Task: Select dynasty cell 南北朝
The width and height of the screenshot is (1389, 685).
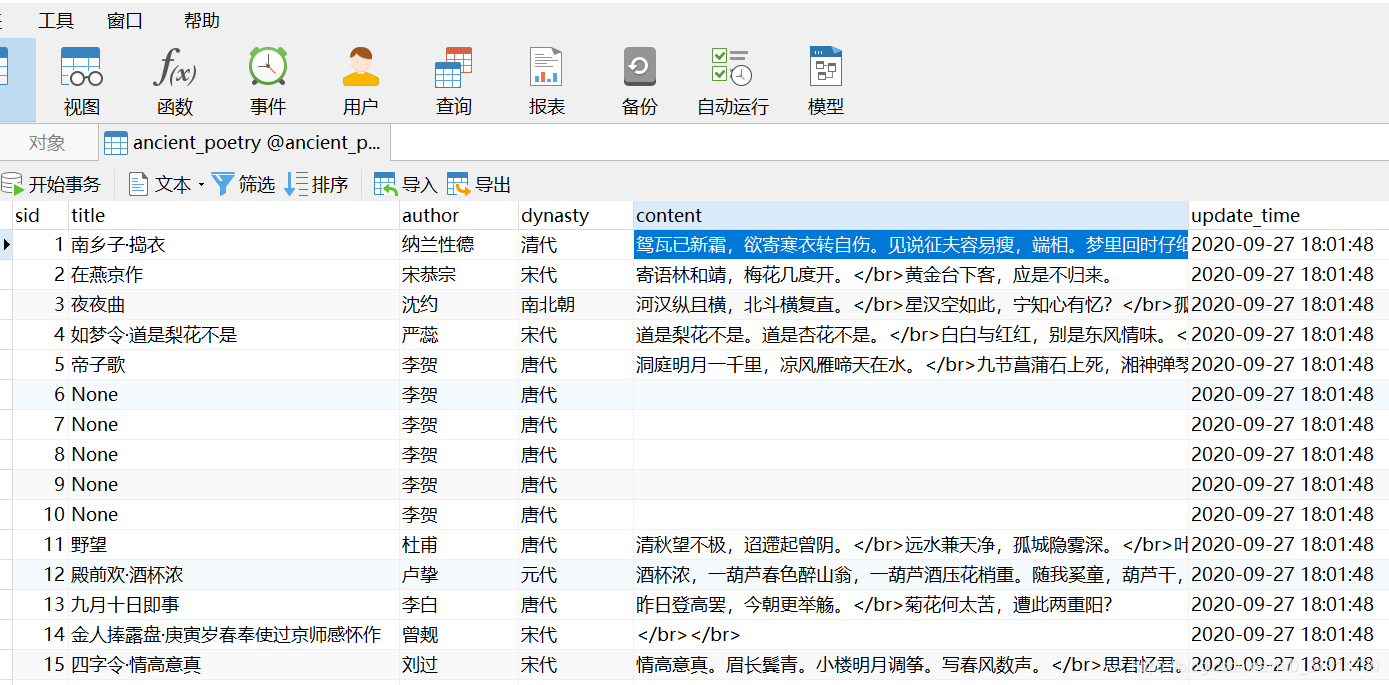Action: point(576,305)
